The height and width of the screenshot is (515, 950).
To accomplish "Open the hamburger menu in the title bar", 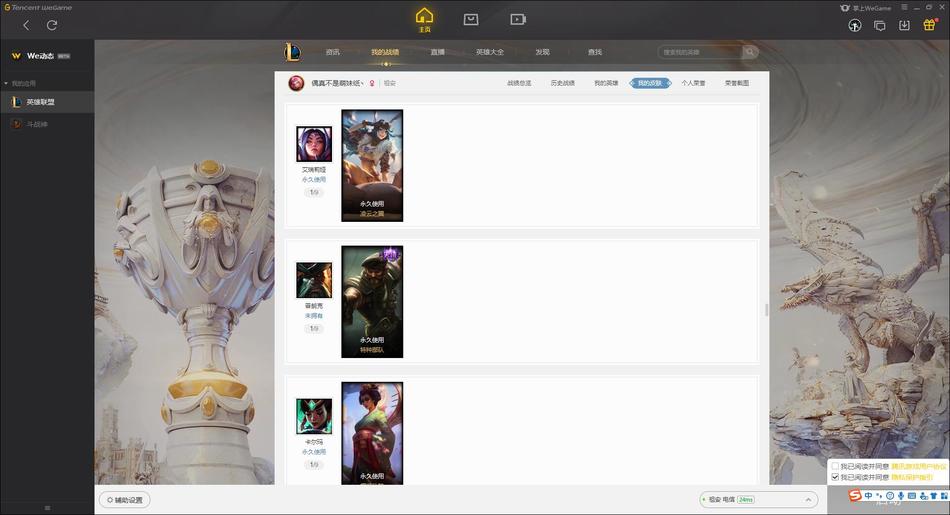I will point(904,7).
